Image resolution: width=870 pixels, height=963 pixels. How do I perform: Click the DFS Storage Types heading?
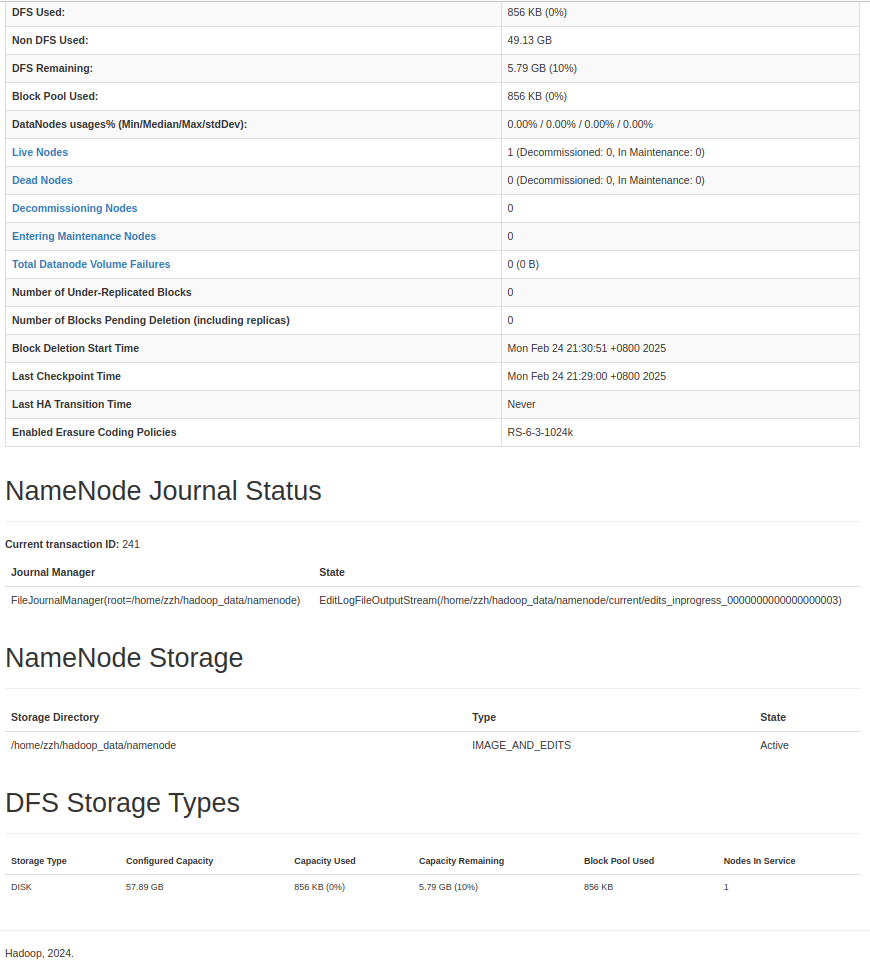pos(122,803)
